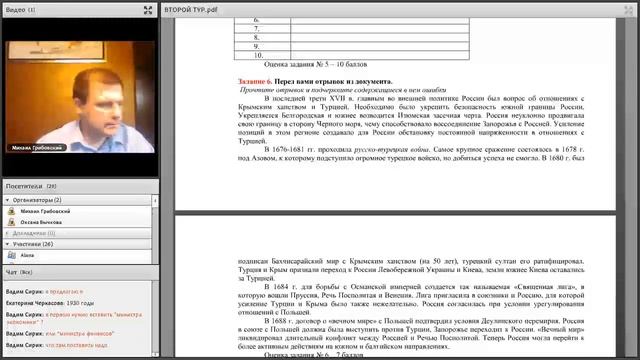The height and width of the screenshot is (360, 640).
Task: Click the organizer icon beside Оксана Бычкова
Action: click(11, 222)
